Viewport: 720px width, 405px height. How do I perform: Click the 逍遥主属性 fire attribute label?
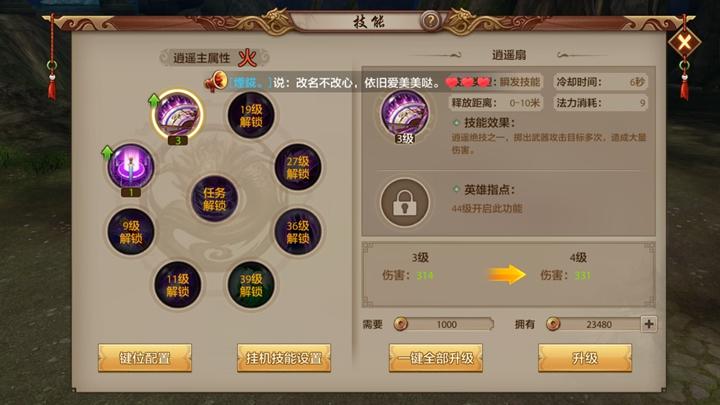coord(214,58)
